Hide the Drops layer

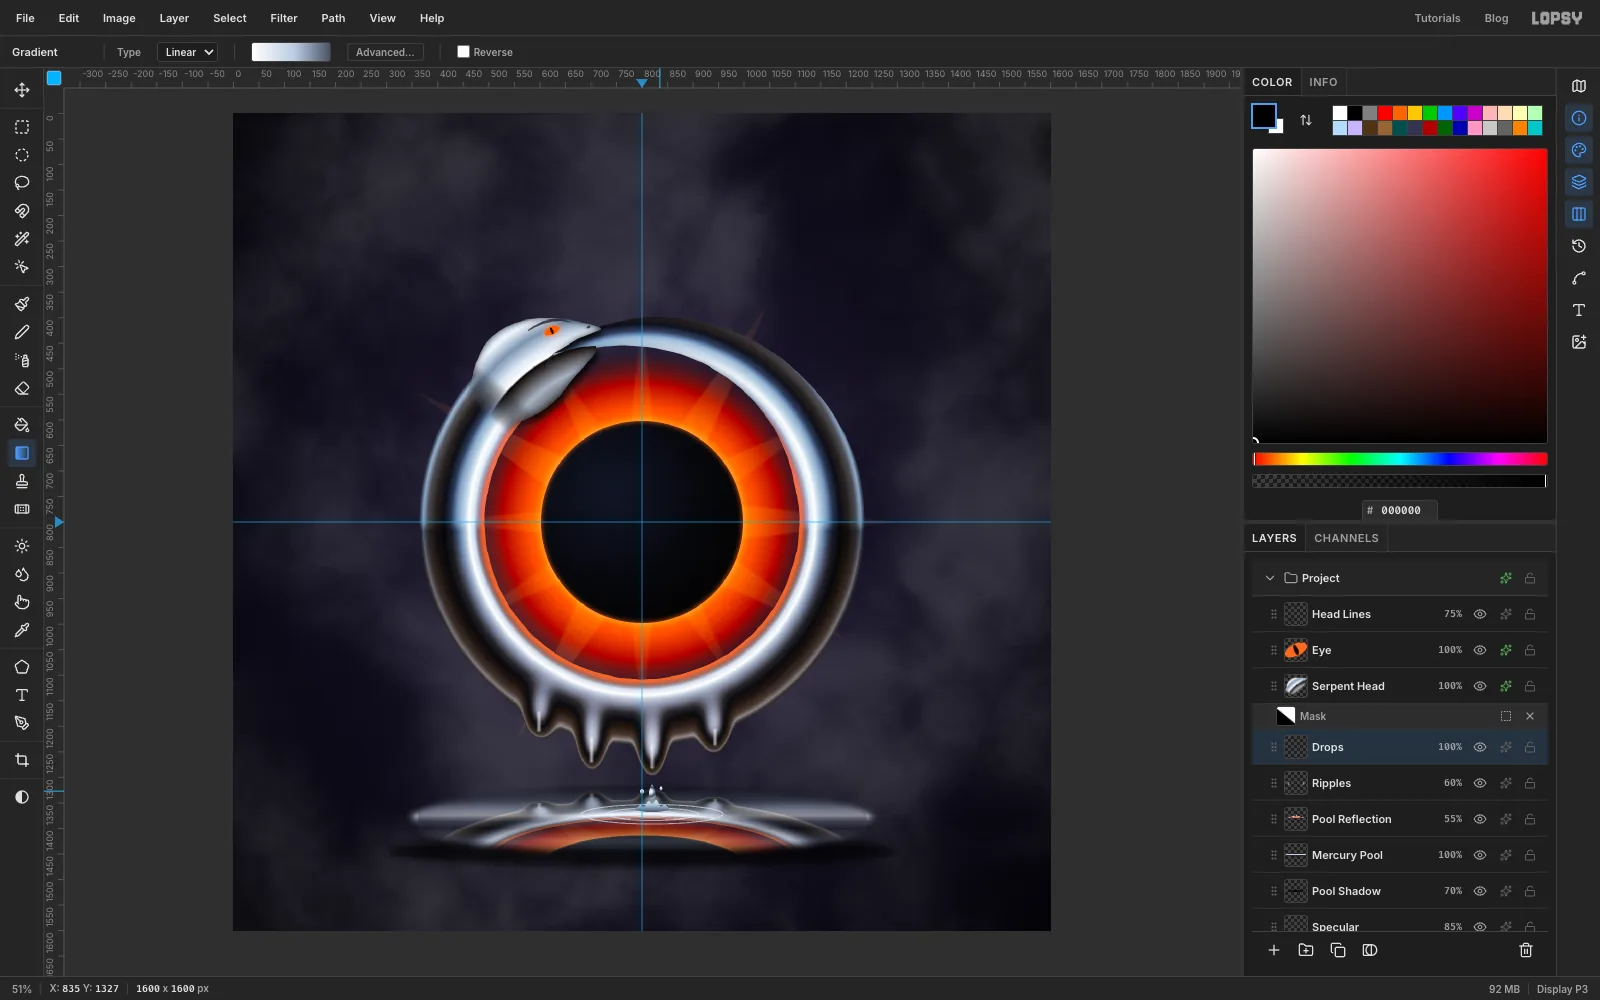(1480, 747)
